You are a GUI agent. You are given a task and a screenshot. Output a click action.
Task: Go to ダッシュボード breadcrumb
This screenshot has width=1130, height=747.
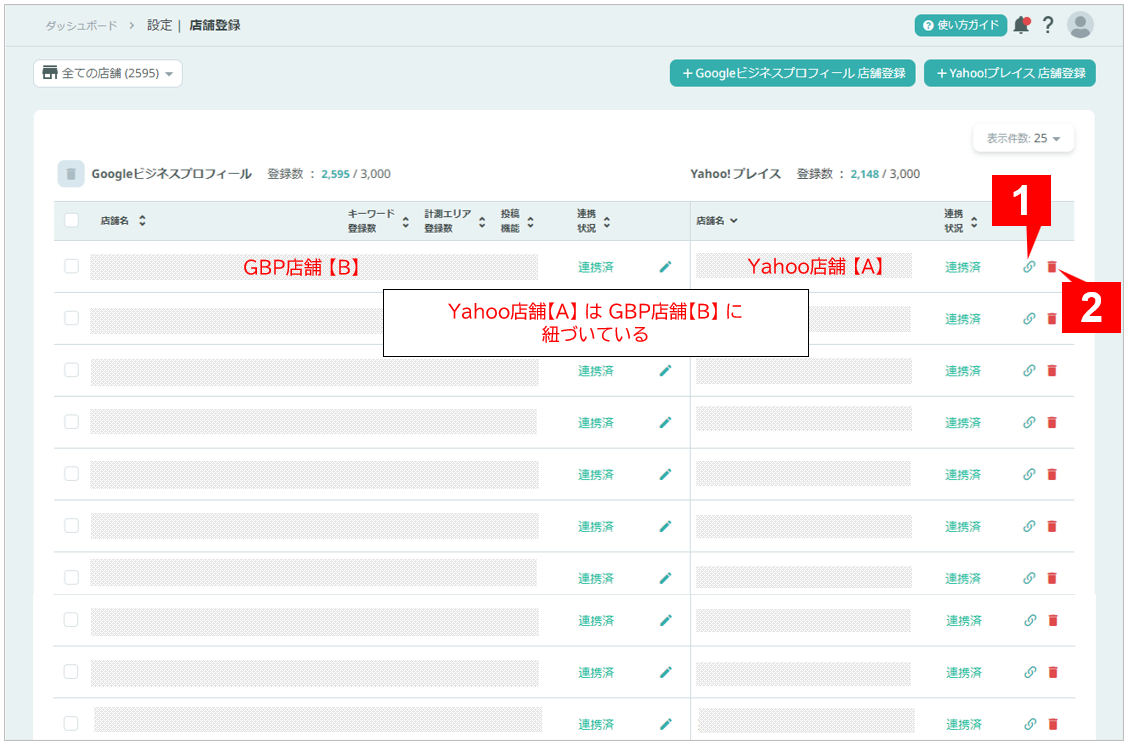81,25
